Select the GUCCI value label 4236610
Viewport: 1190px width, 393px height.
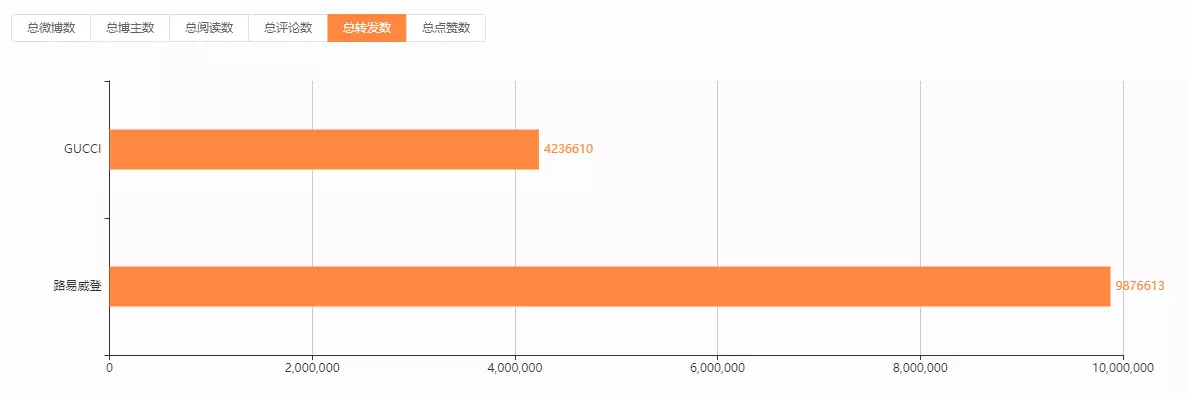568,149
